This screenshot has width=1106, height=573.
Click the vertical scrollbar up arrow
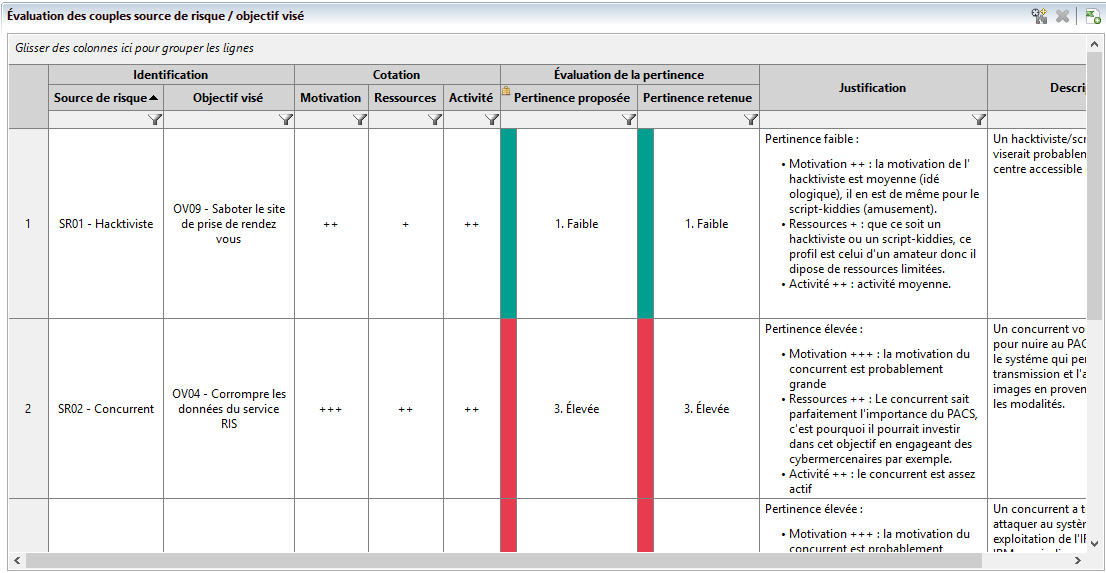(x=1094, y=44)
